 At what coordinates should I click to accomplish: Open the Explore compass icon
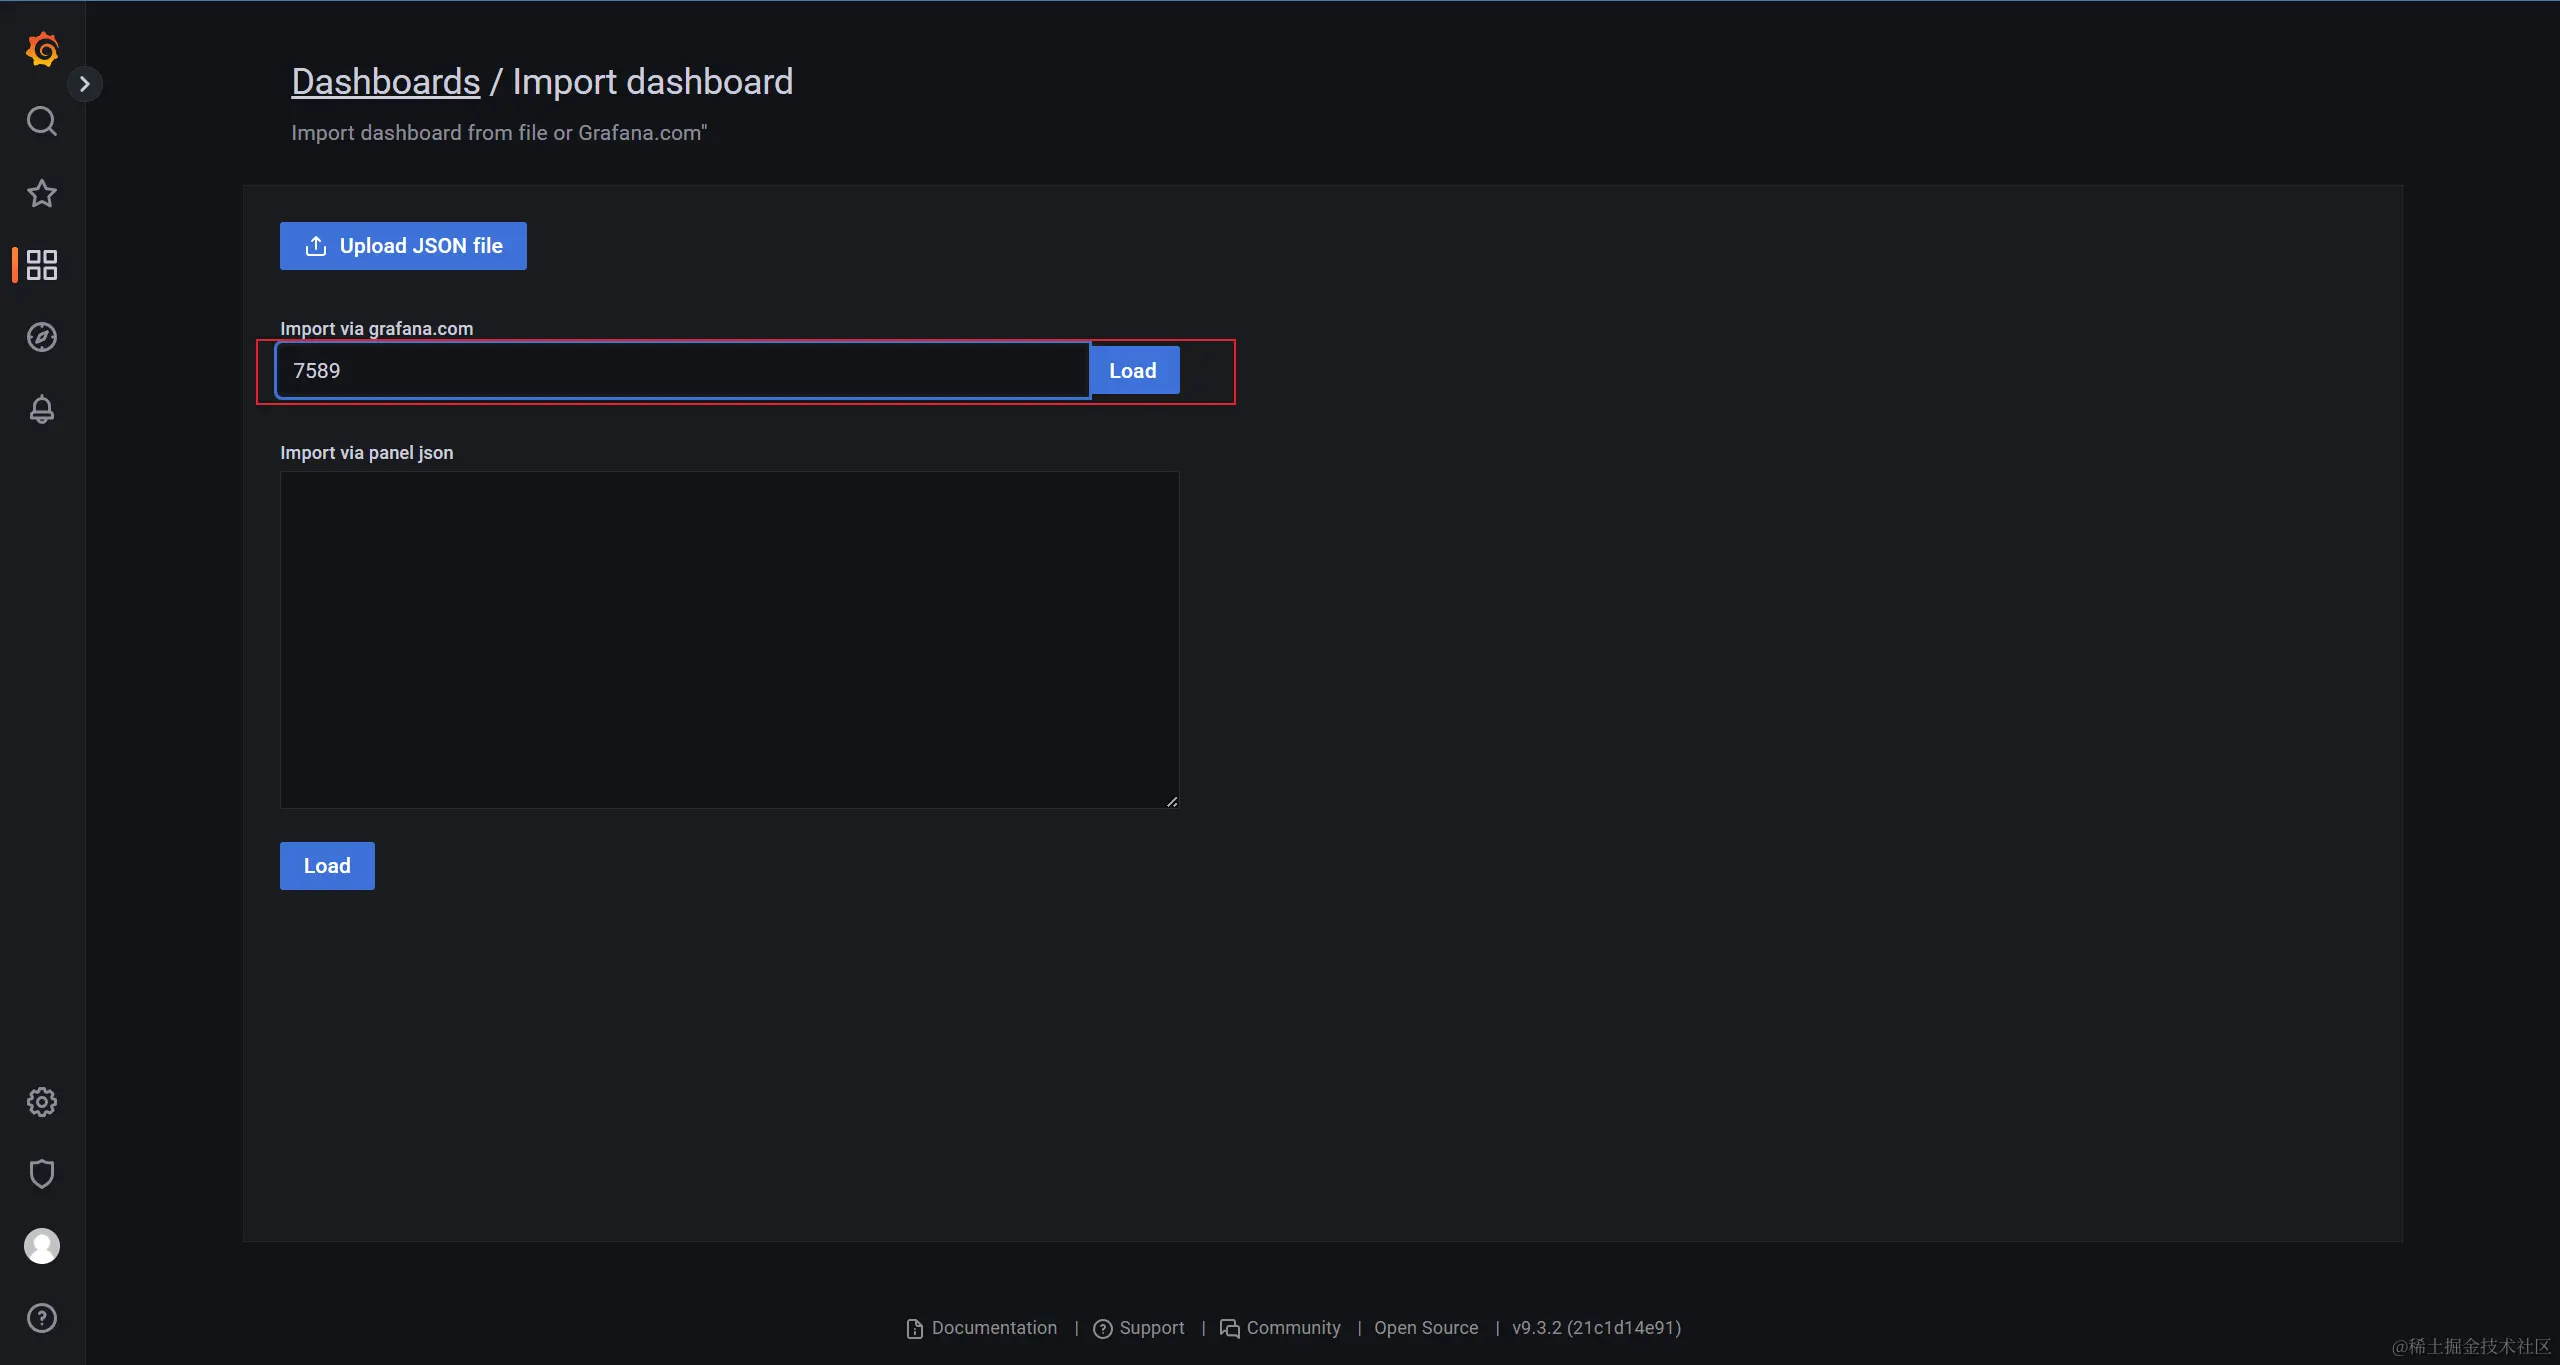tap(41, 337)
